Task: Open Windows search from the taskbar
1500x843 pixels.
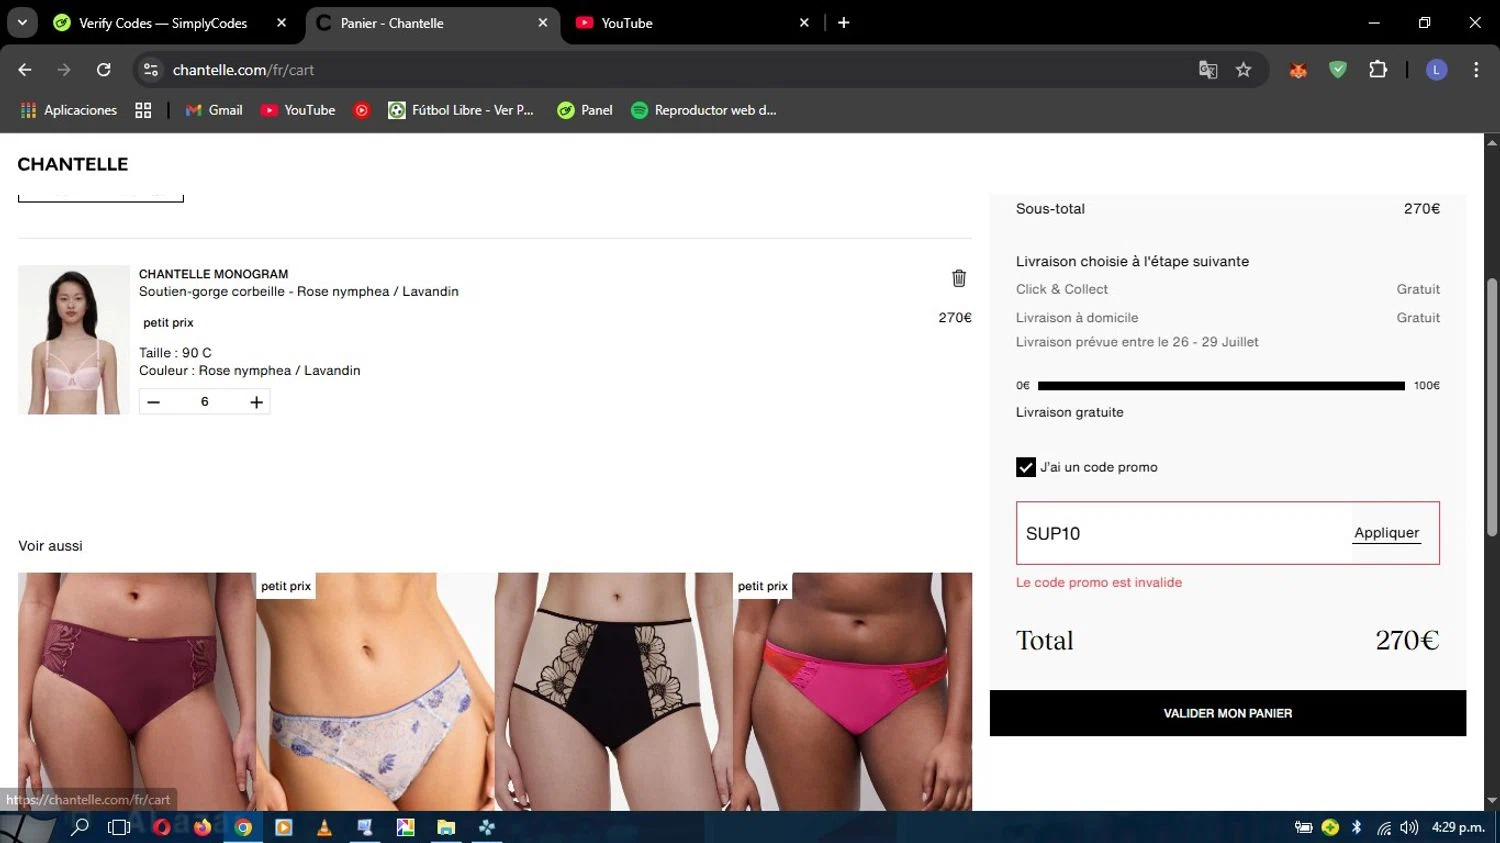Action: 80,827
